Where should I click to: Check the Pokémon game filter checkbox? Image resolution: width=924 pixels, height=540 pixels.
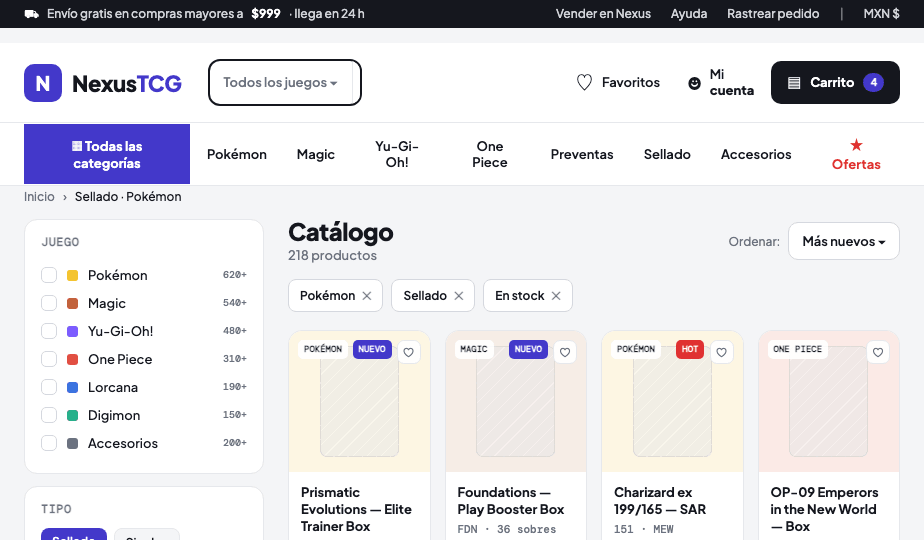pos(49,275)
